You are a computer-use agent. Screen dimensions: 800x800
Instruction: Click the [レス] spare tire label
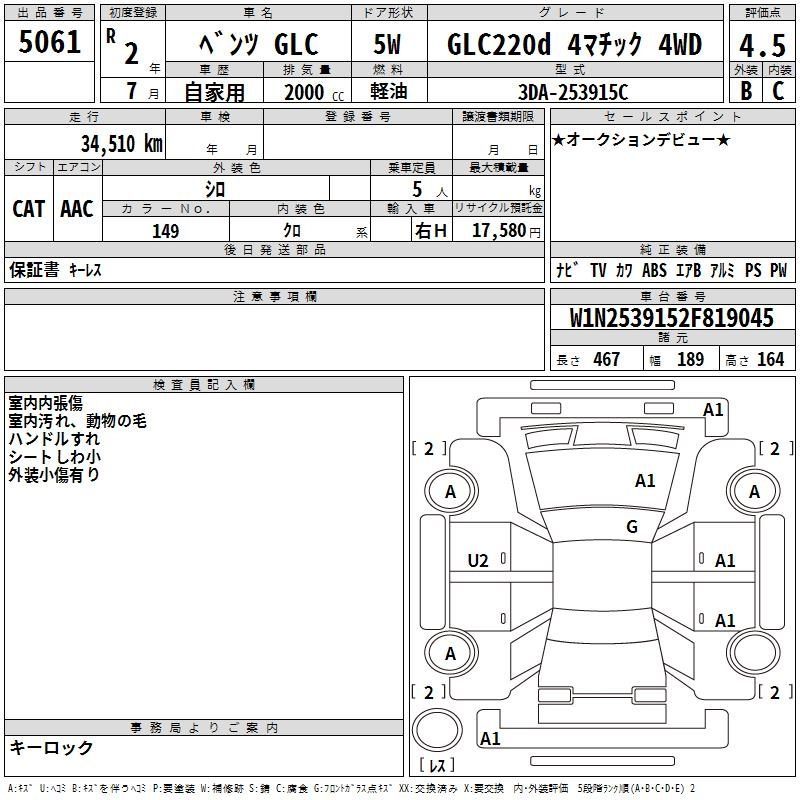point(437,764)
